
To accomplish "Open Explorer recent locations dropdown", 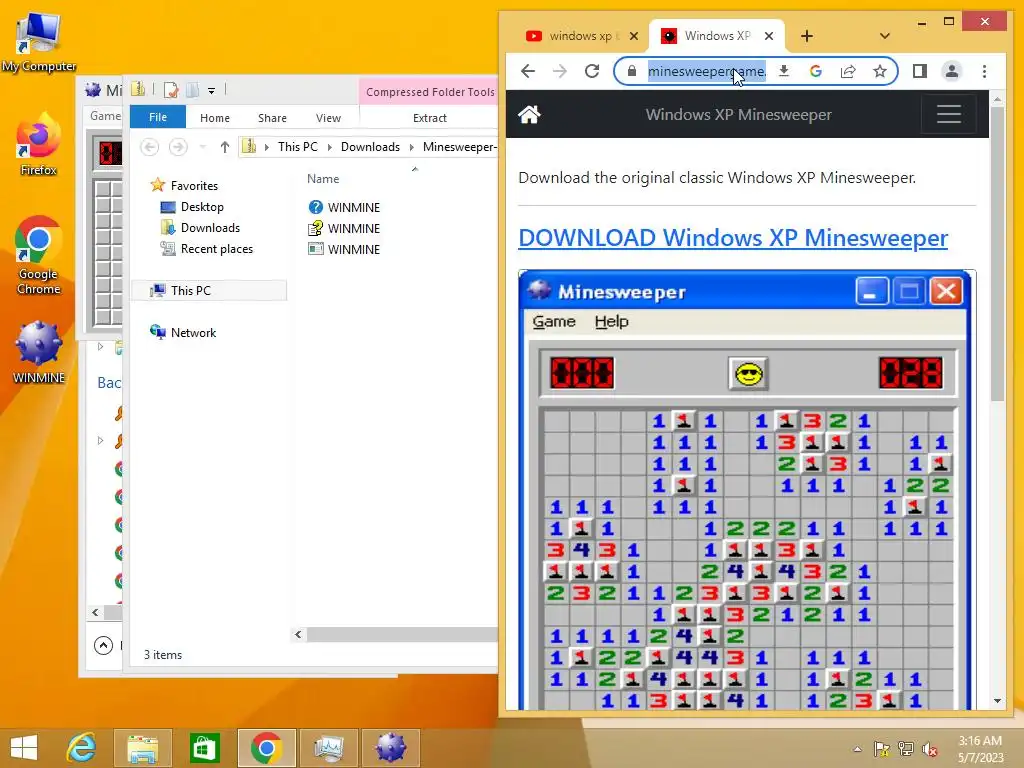I will (203, 147).
